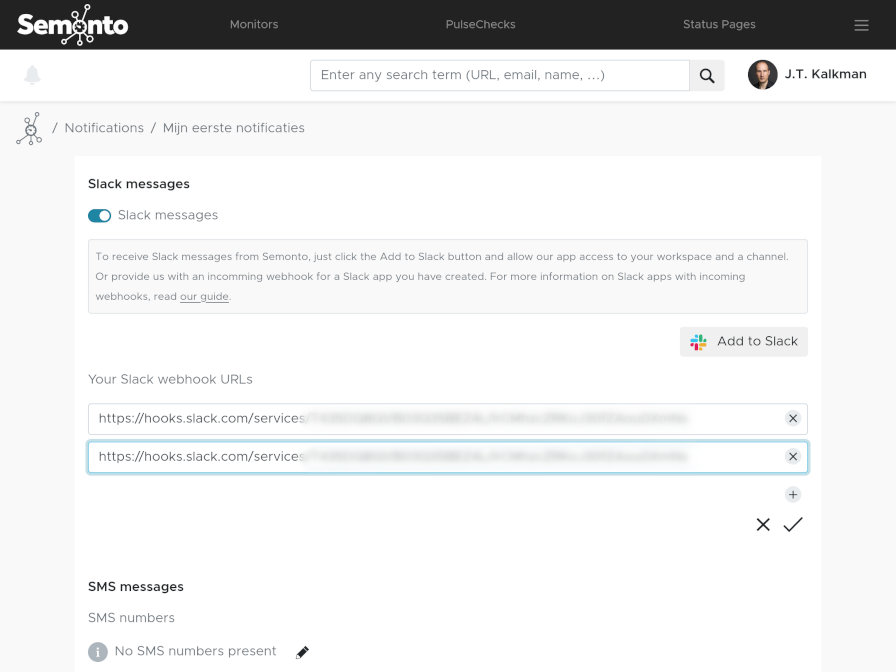Navigate to Notifications via the breadcrumb
The width and height of the screenshot is (896, 672).
104,128
